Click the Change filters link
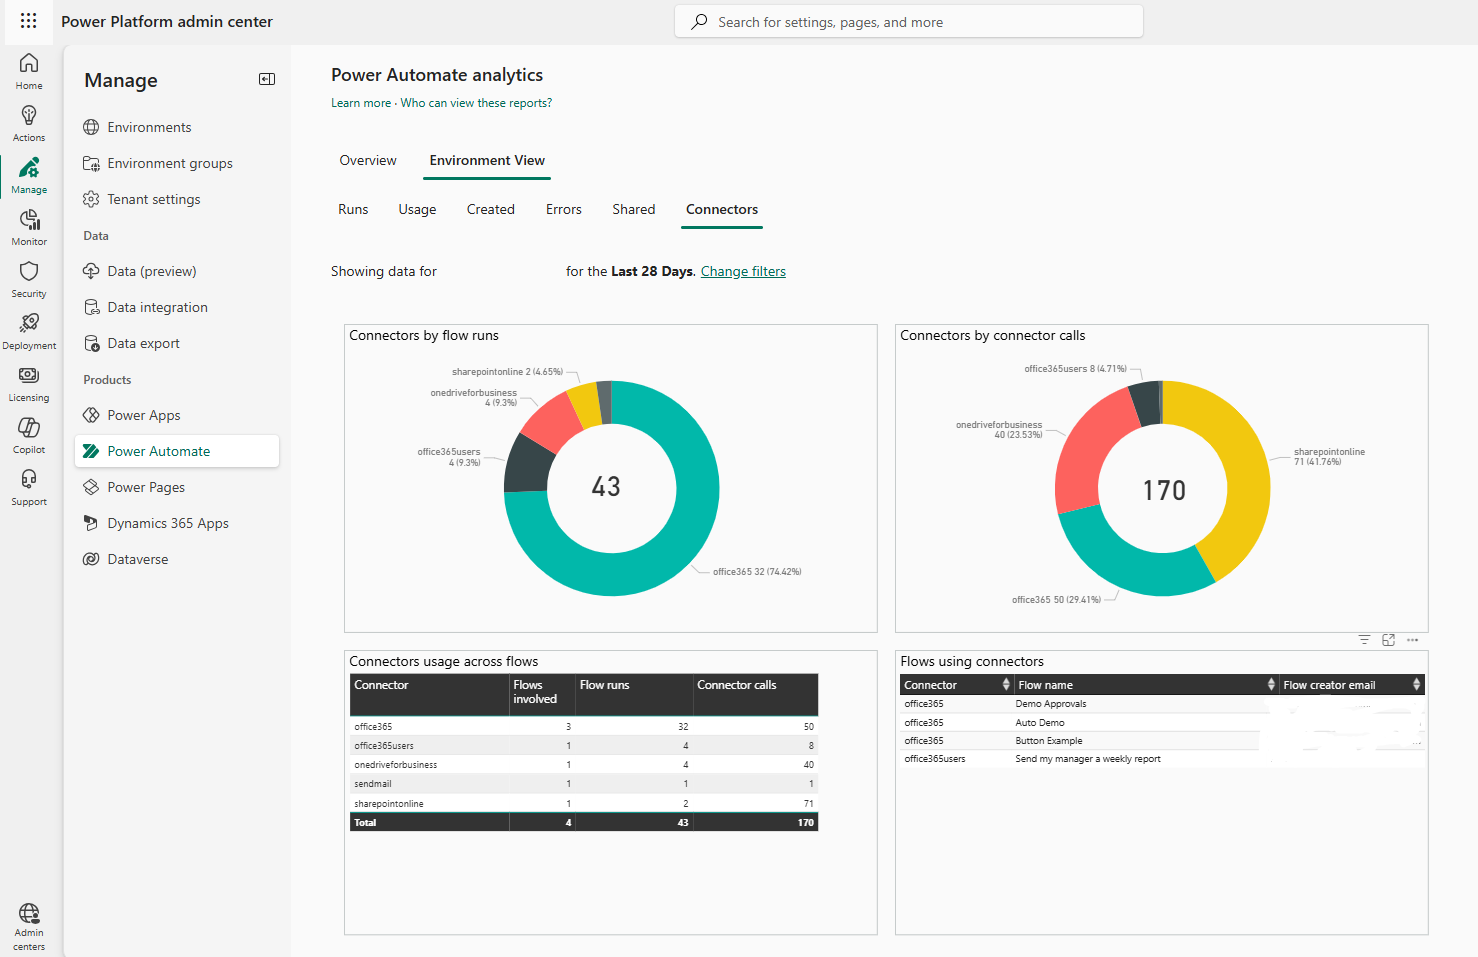The image size is (1478, 957). pos(742,271)
